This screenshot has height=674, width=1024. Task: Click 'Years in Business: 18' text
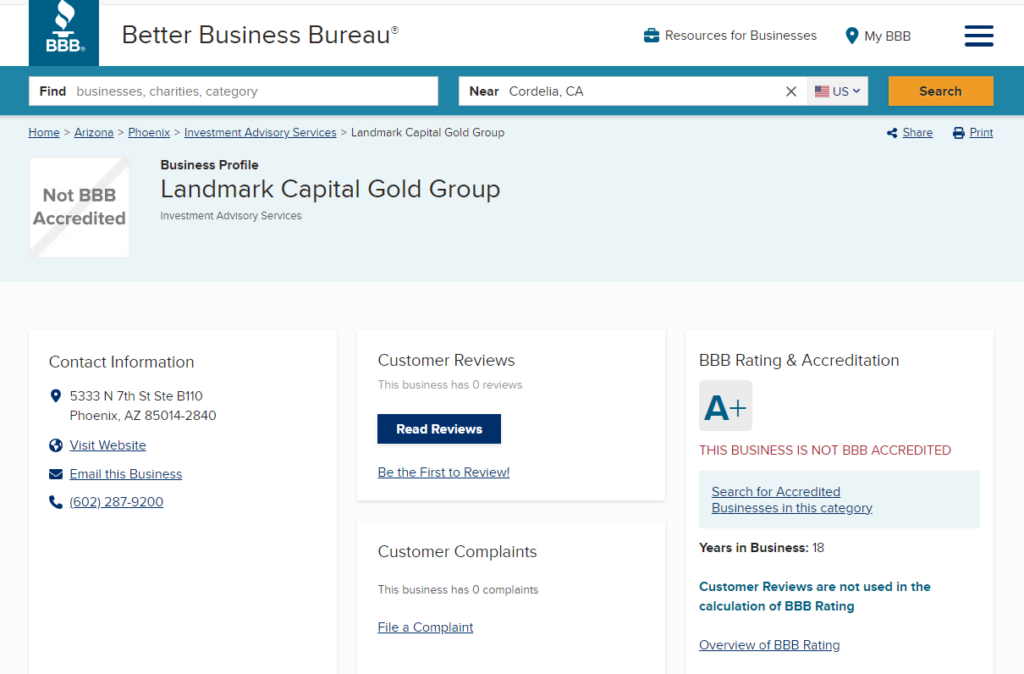coord(761,548)
